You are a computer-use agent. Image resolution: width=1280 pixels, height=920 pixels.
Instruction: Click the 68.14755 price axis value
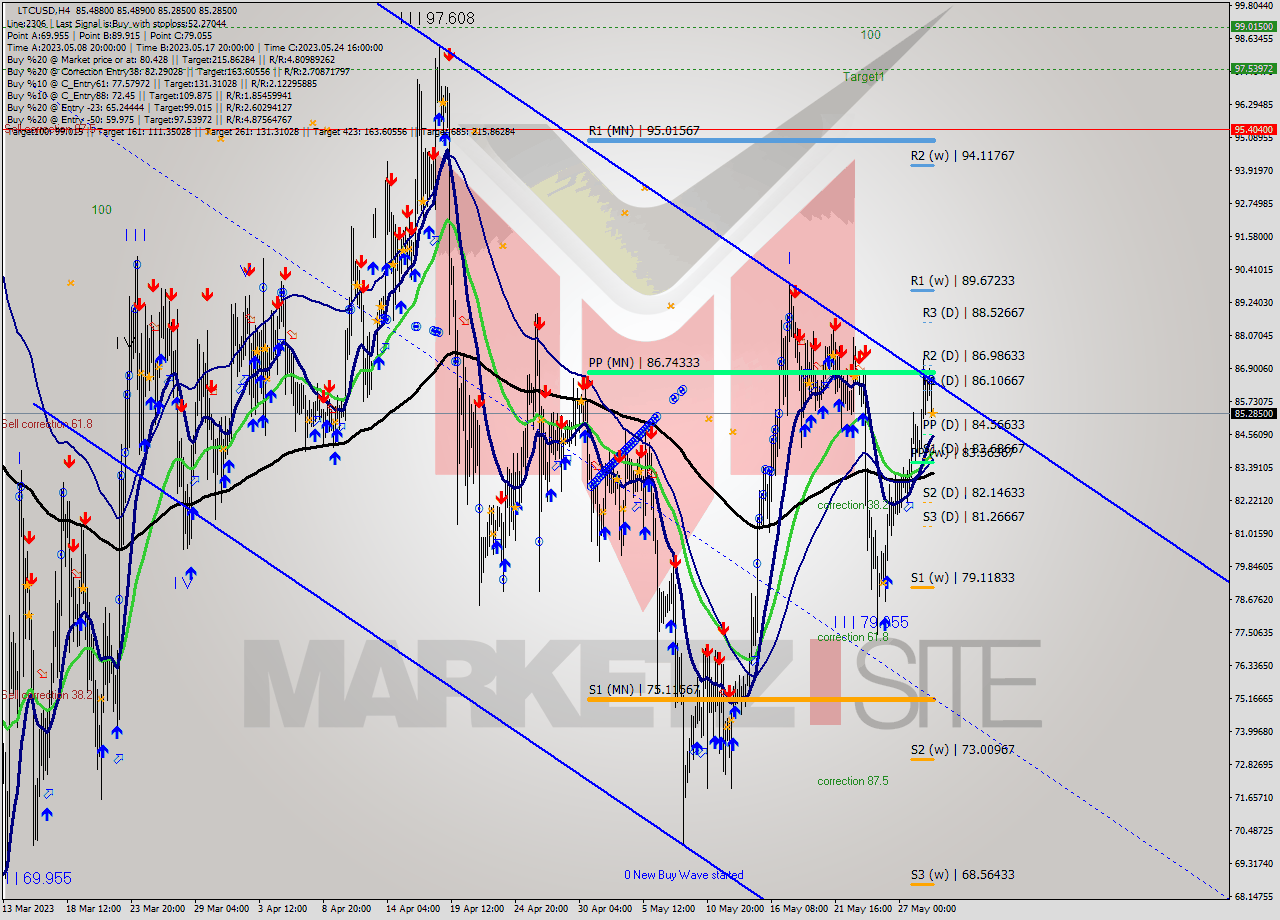1253,896
